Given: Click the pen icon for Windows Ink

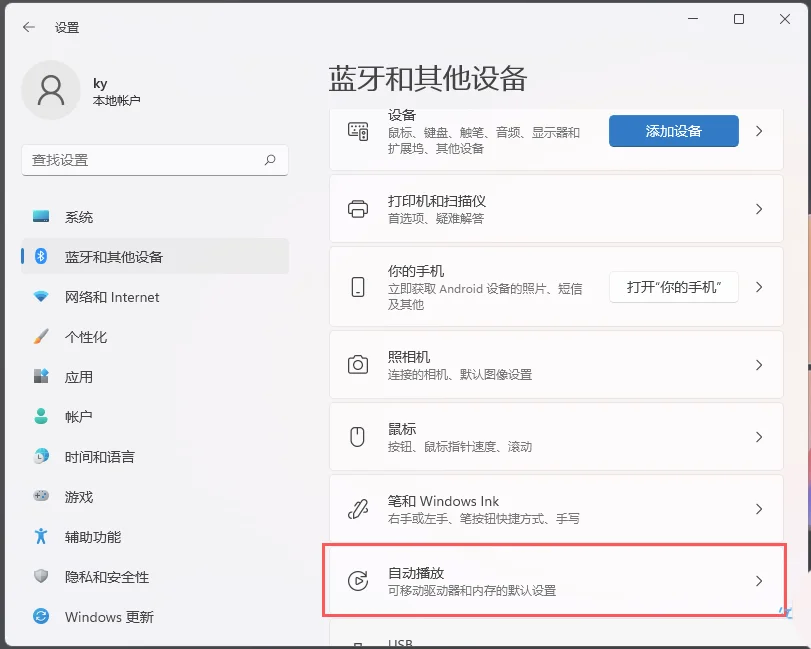Looking at the screenshot, I should coord(358,509).
